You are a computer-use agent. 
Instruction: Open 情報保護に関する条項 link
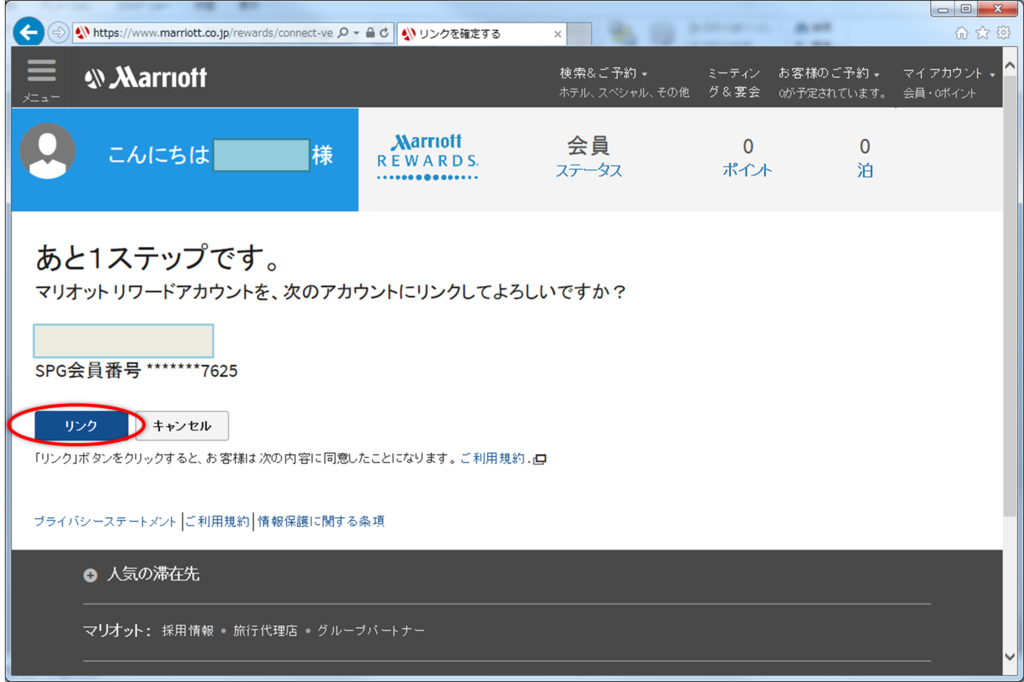[321, 521]
